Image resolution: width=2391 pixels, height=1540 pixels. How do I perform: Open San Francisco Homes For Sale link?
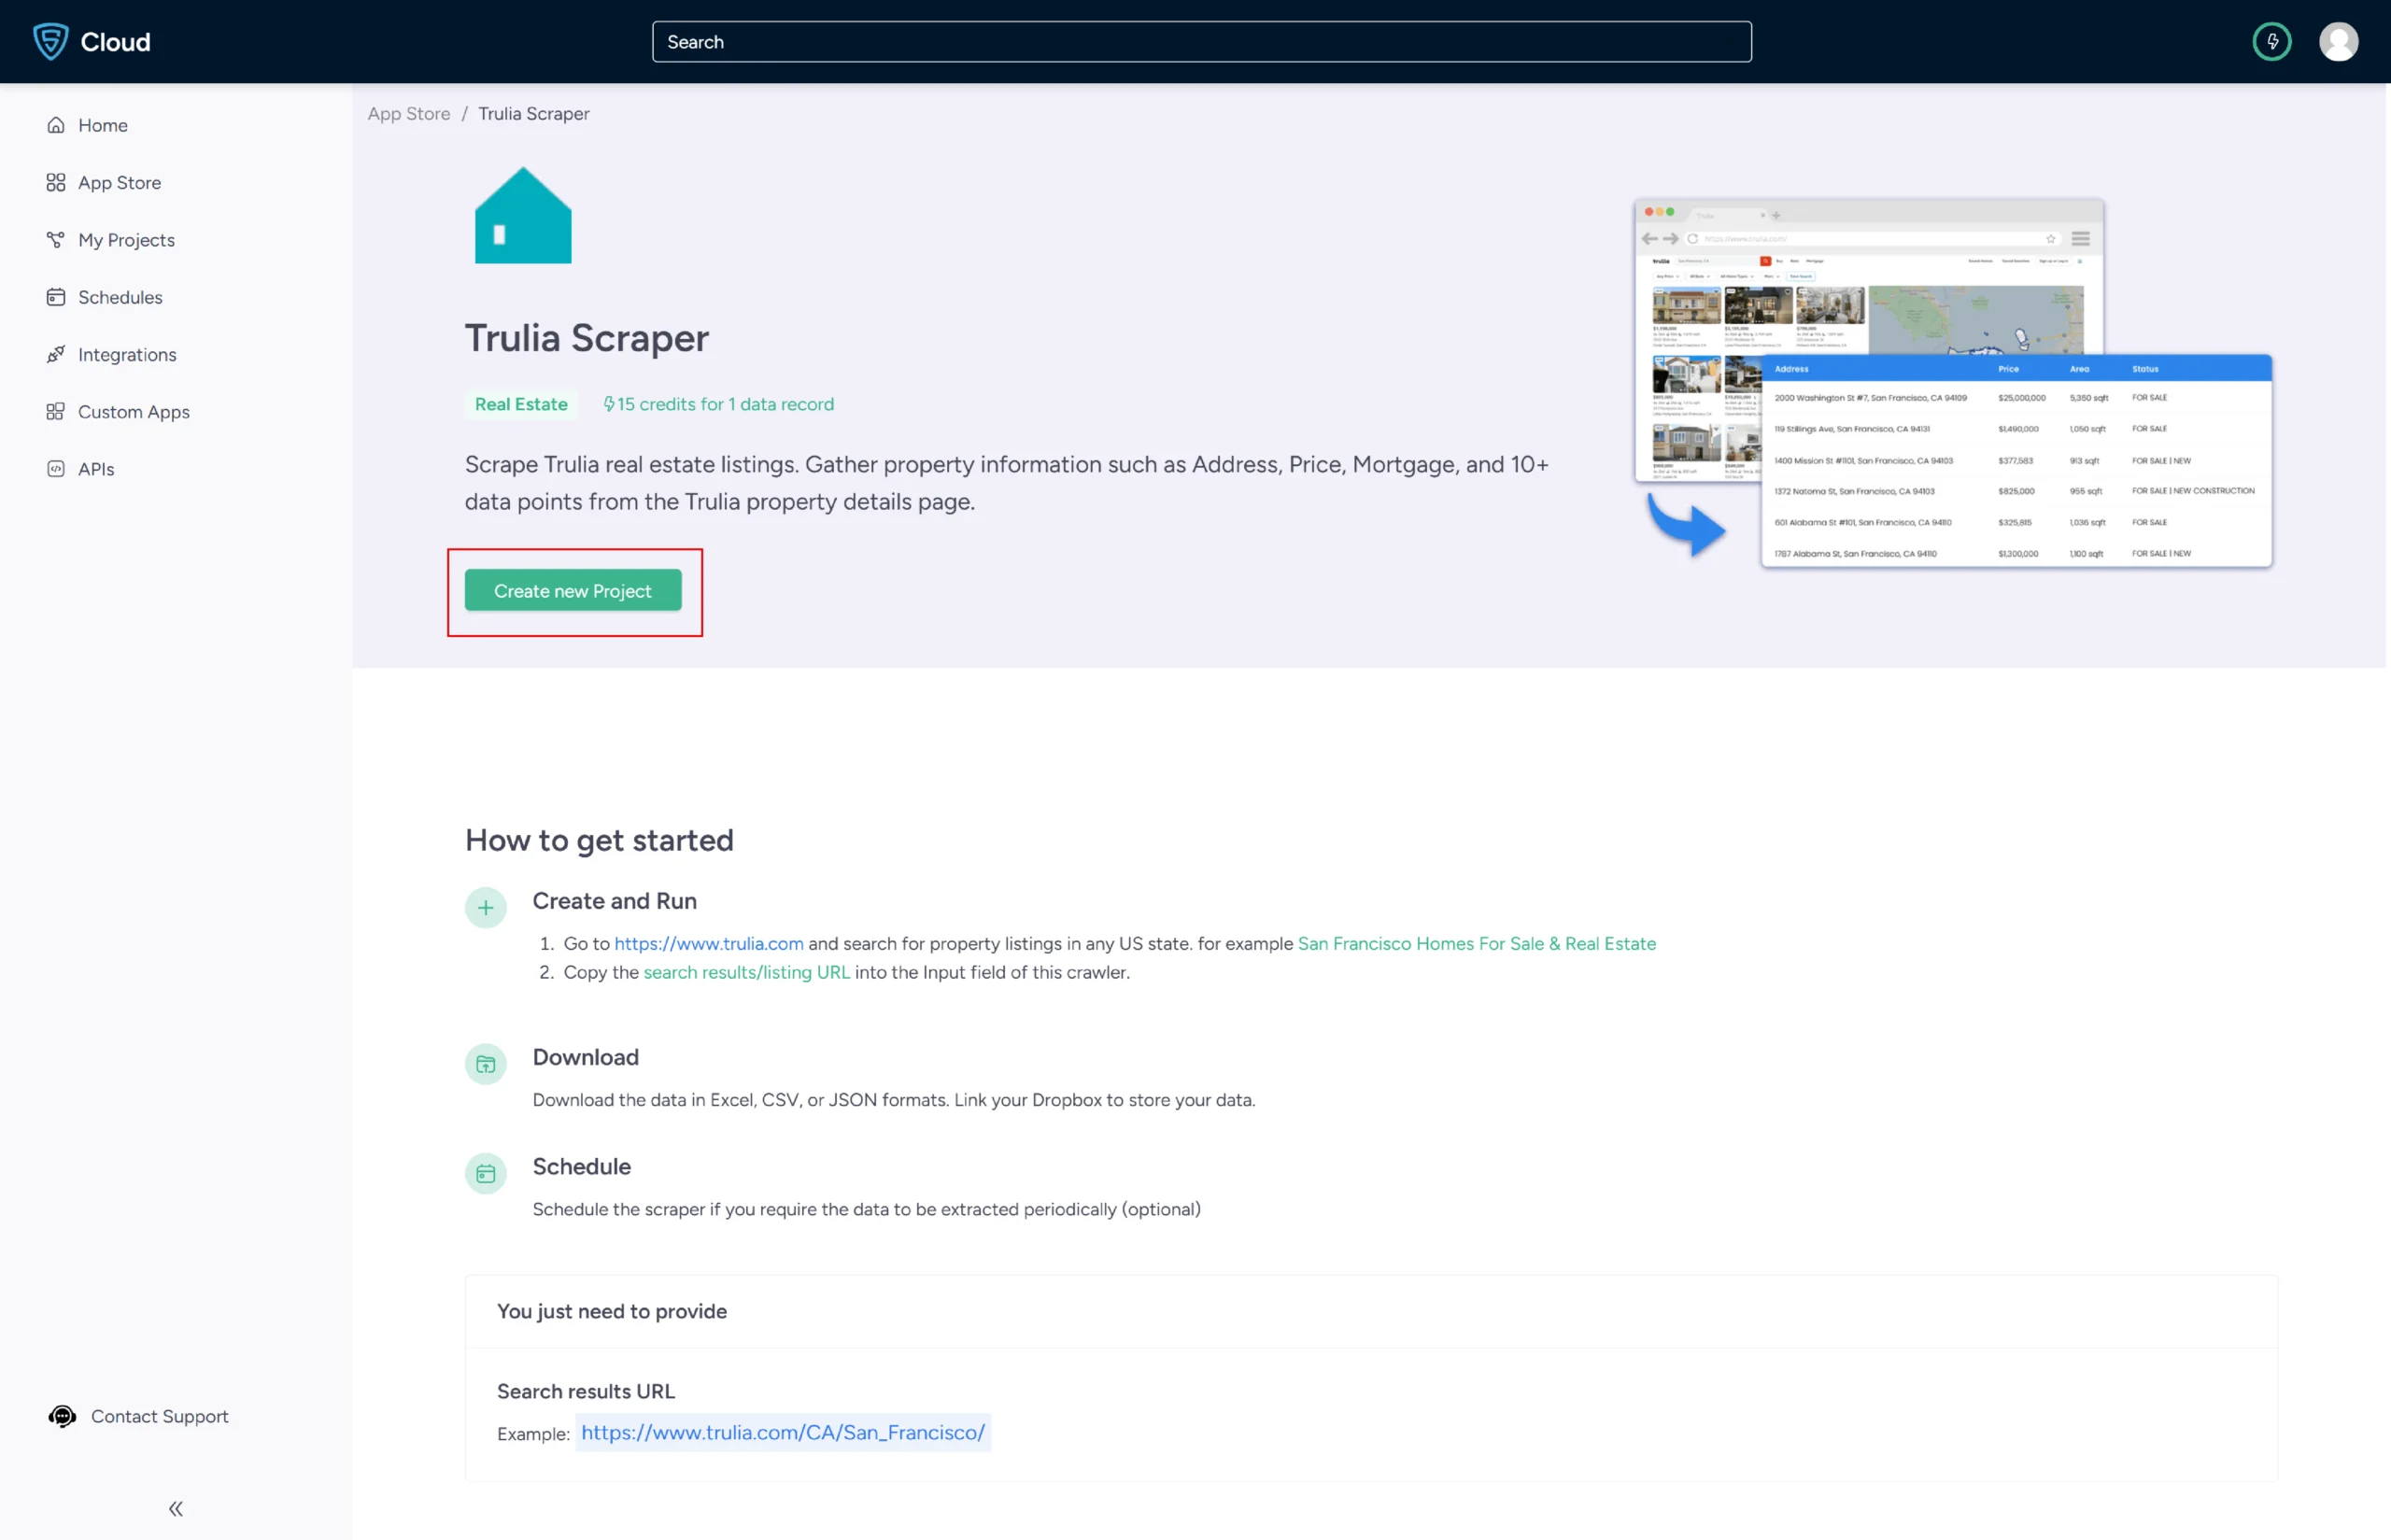(x=1477, y=943)
